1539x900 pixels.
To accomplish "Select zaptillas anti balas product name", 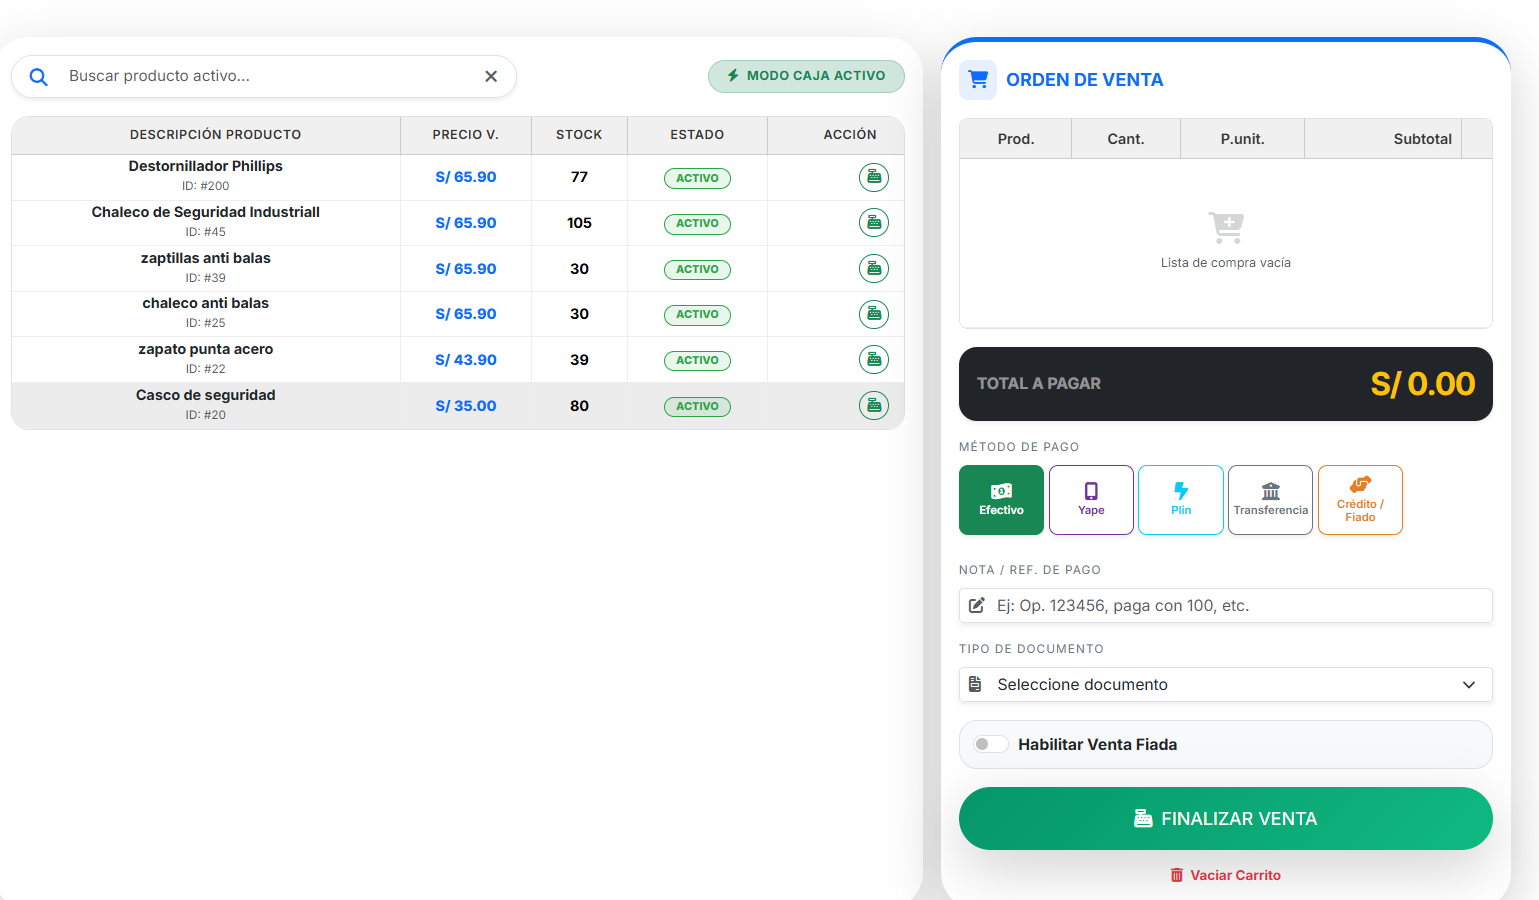I will tap(206, 258).
